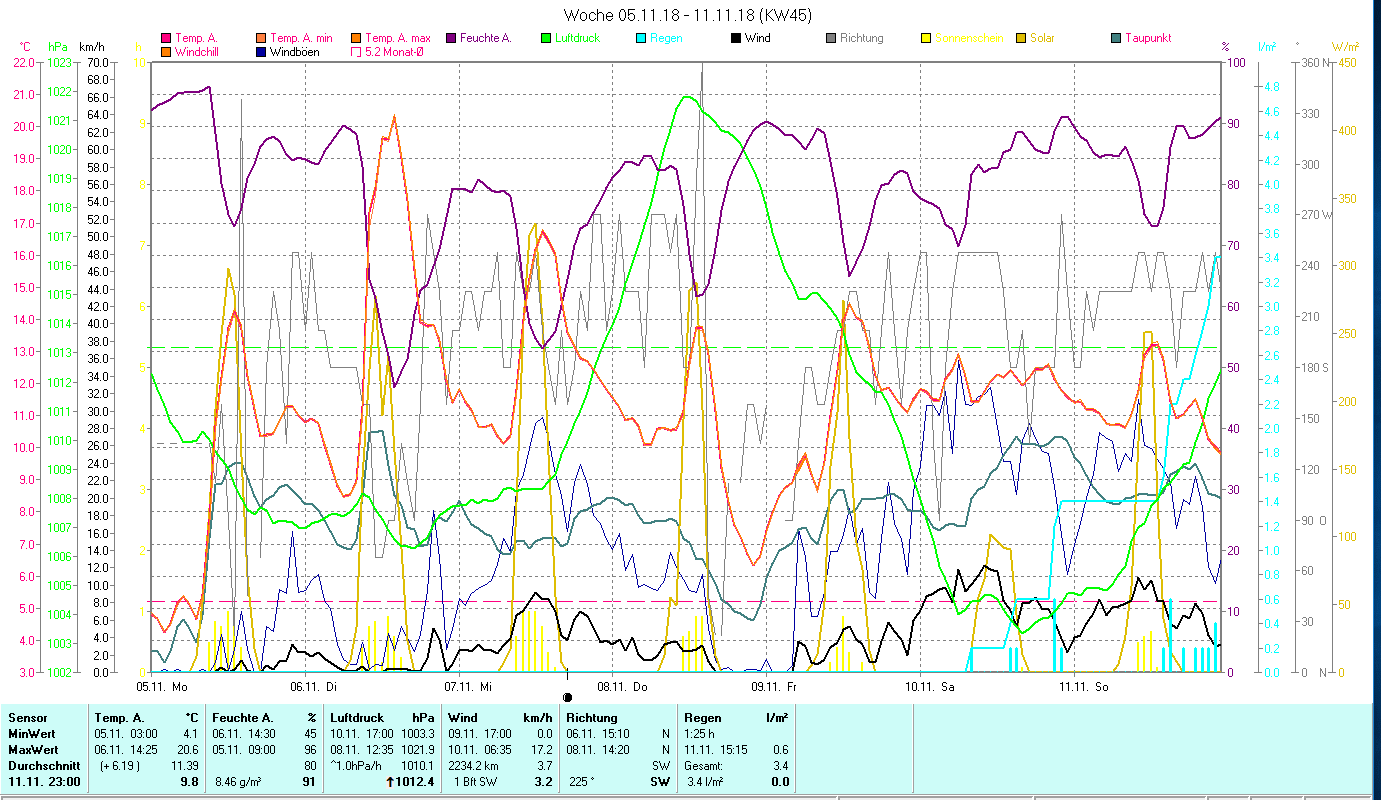Click the pressure rate '^1.0hPa/h'

tap(356, 766)
